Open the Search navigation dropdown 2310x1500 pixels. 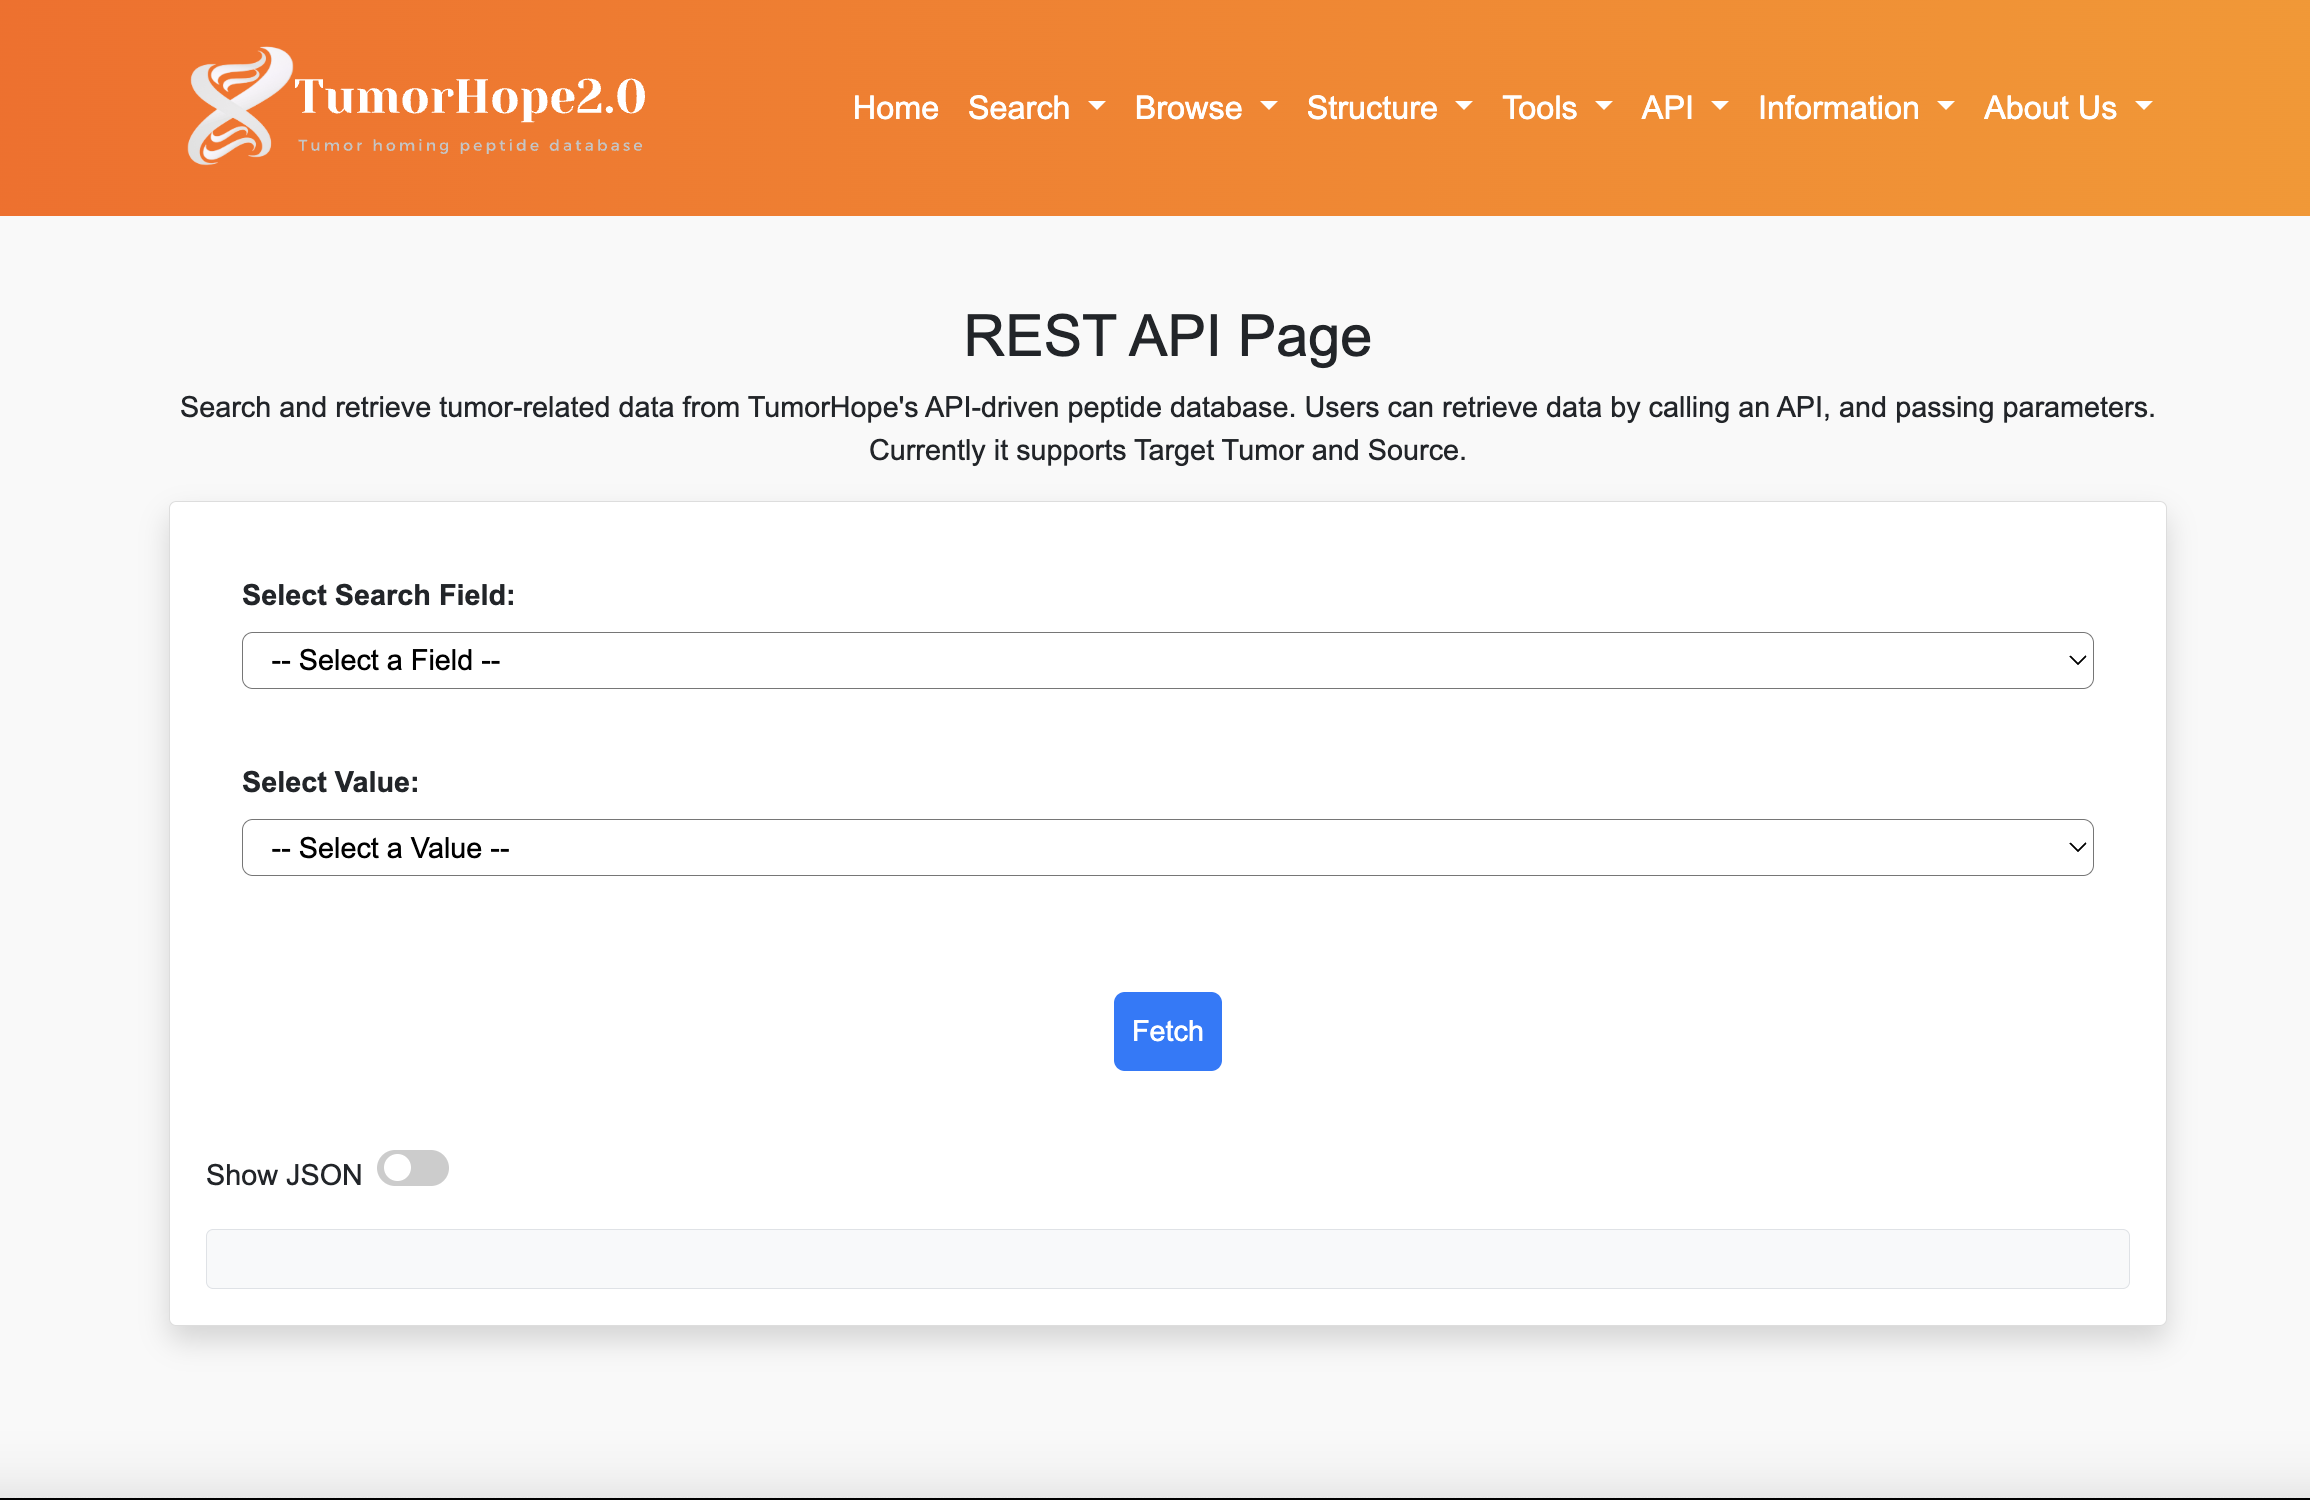1035,107
